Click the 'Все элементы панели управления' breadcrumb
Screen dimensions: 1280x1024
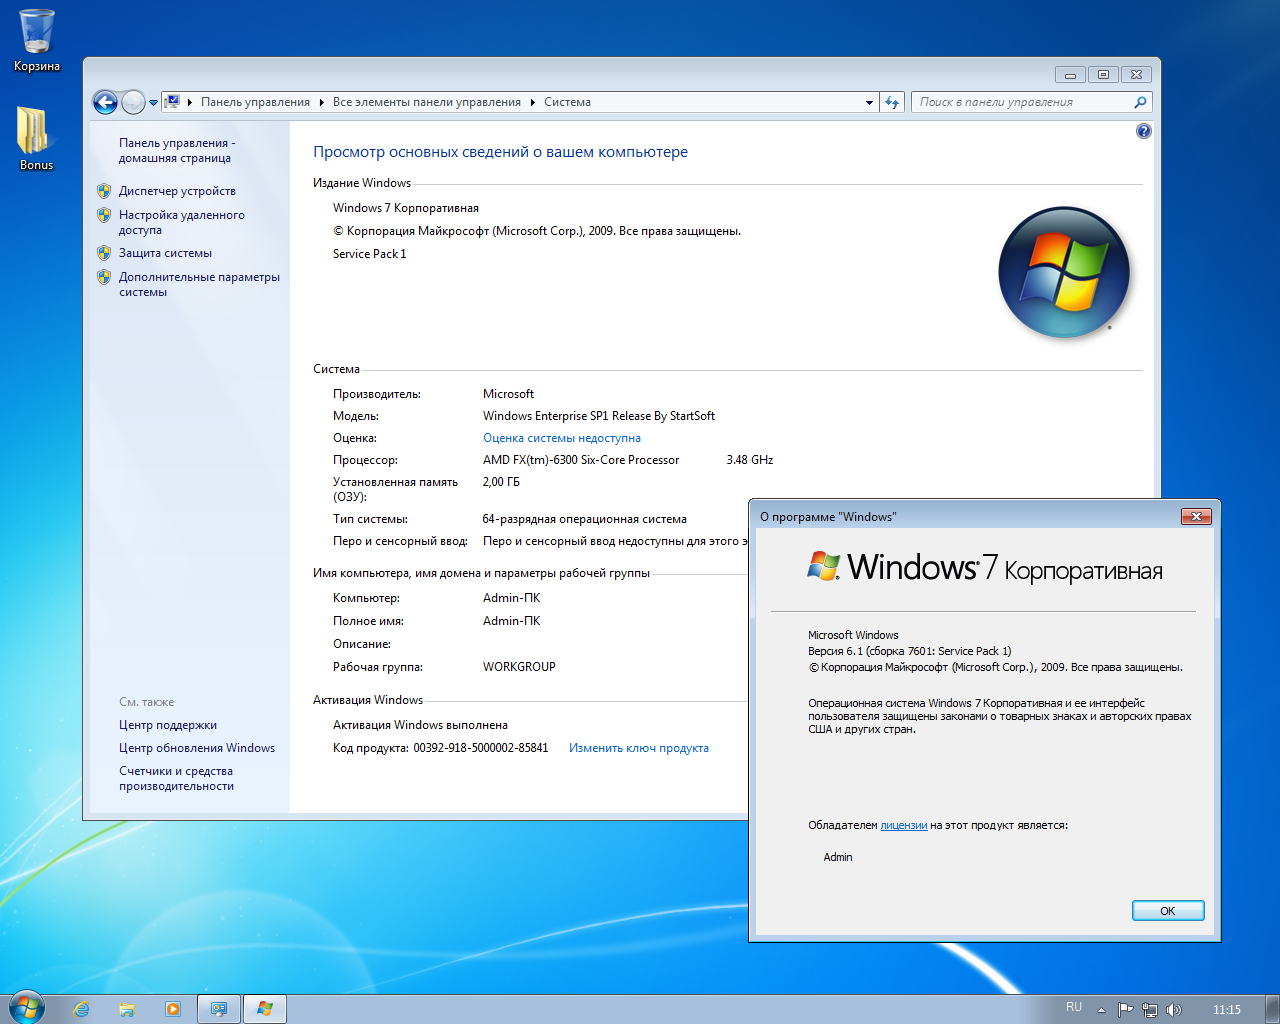pyautogui.click(x=426, y=102)
